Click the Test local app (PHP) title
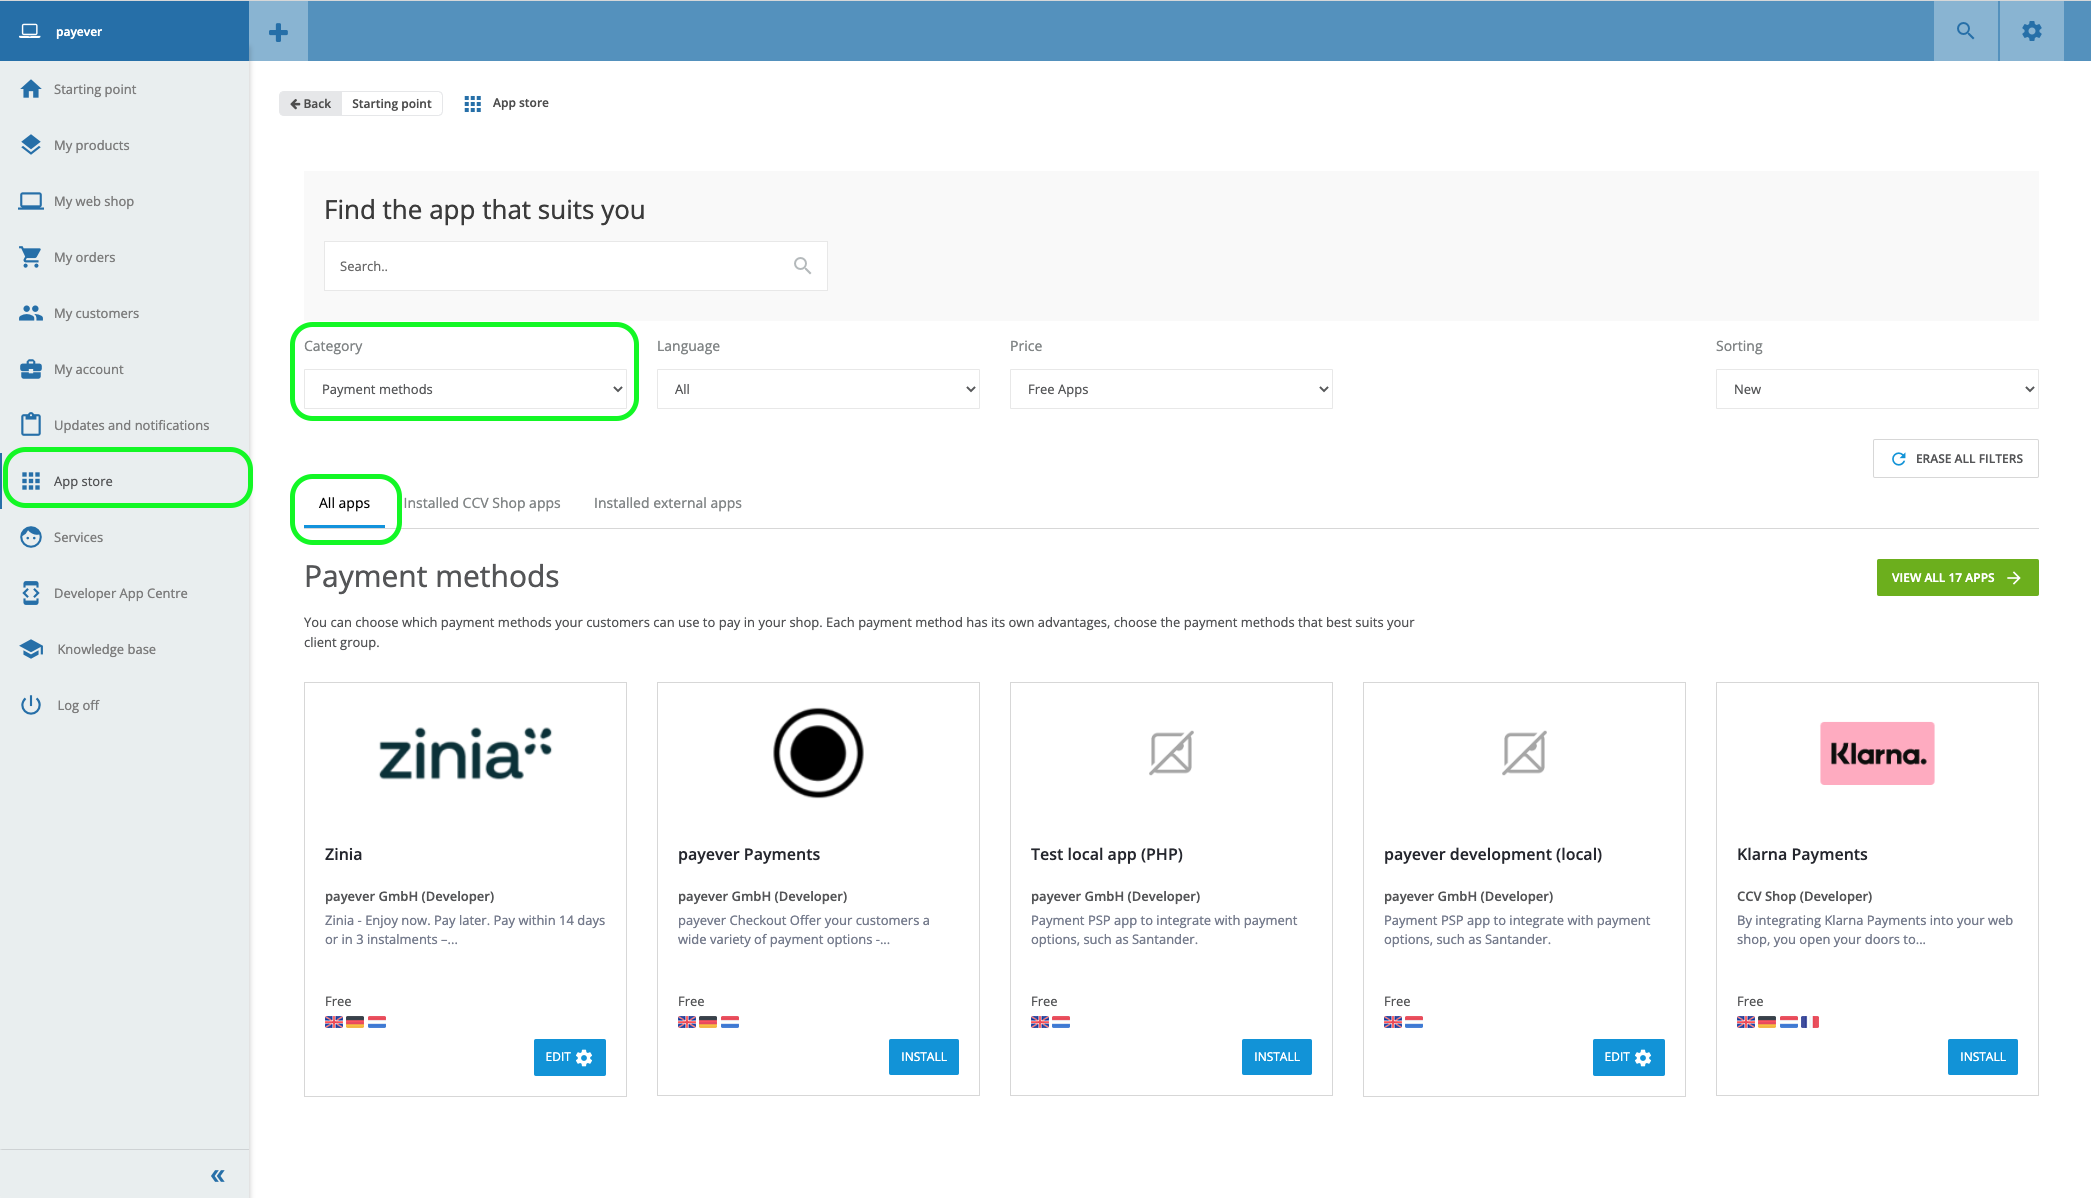 tap(1107, 854)
